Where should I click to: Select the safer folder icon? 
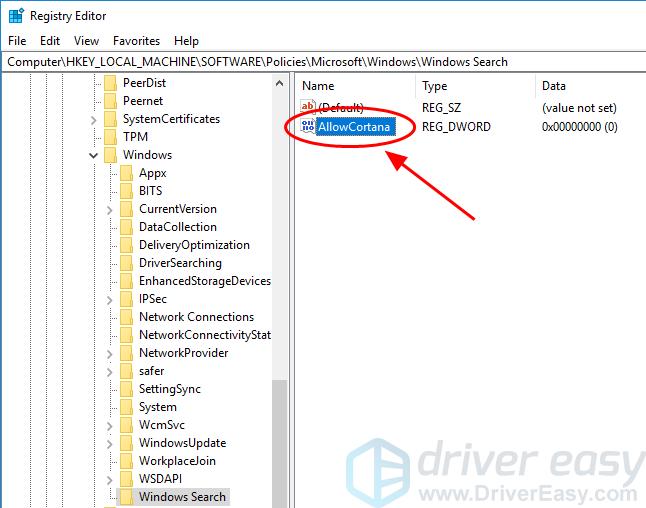click(x=126, y=371)
